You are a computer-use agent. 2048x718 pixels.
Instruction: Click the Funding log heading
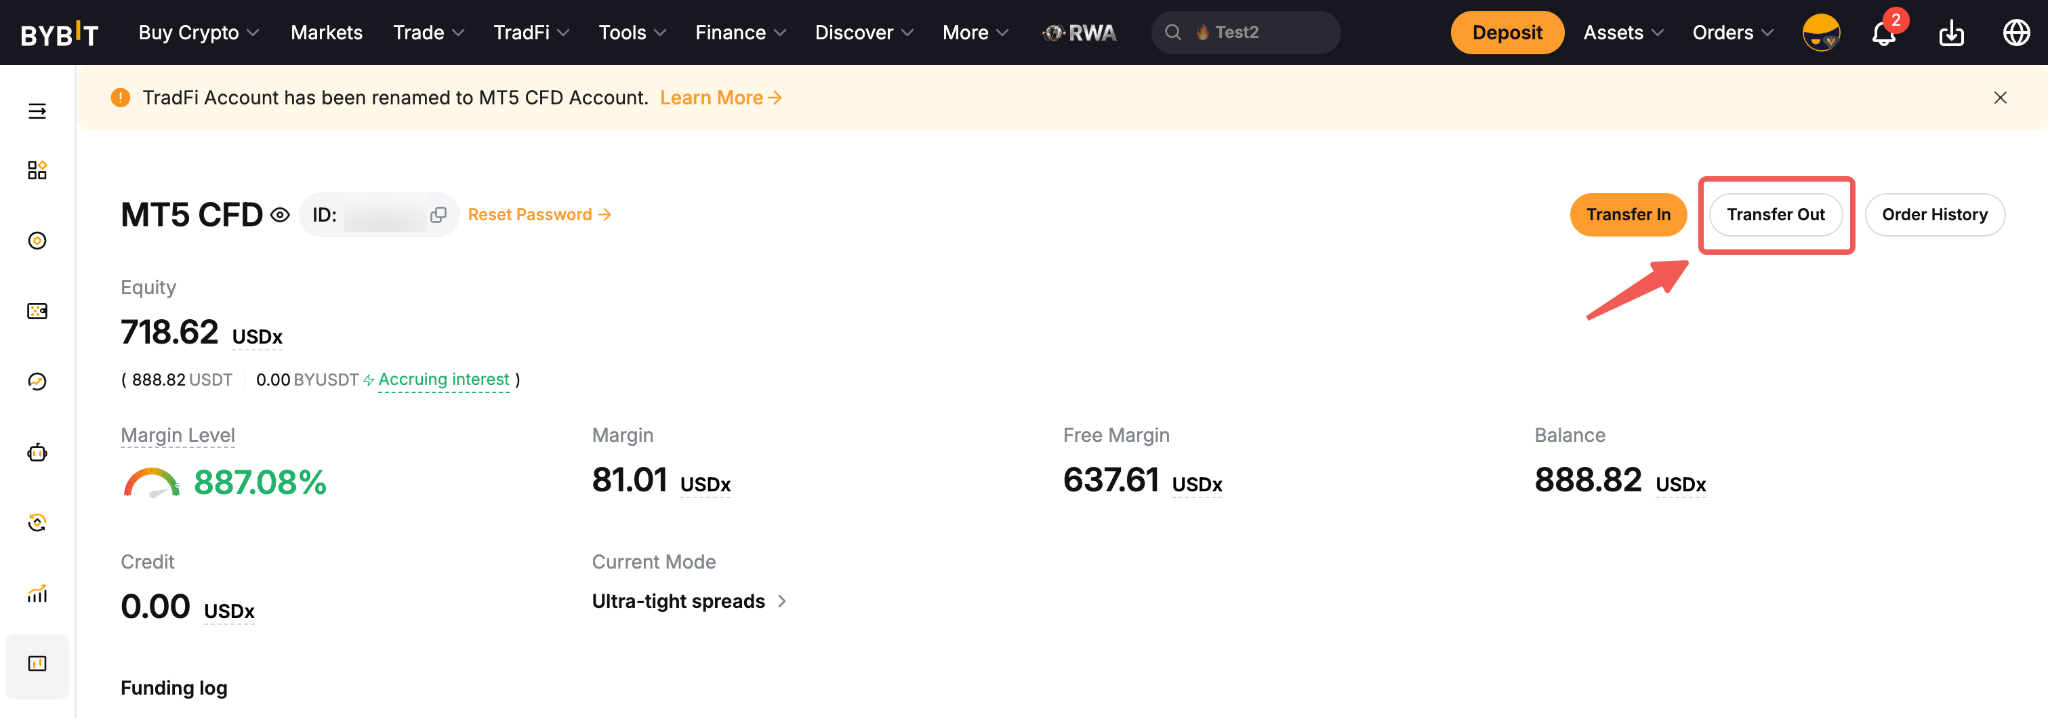point(174,688)
